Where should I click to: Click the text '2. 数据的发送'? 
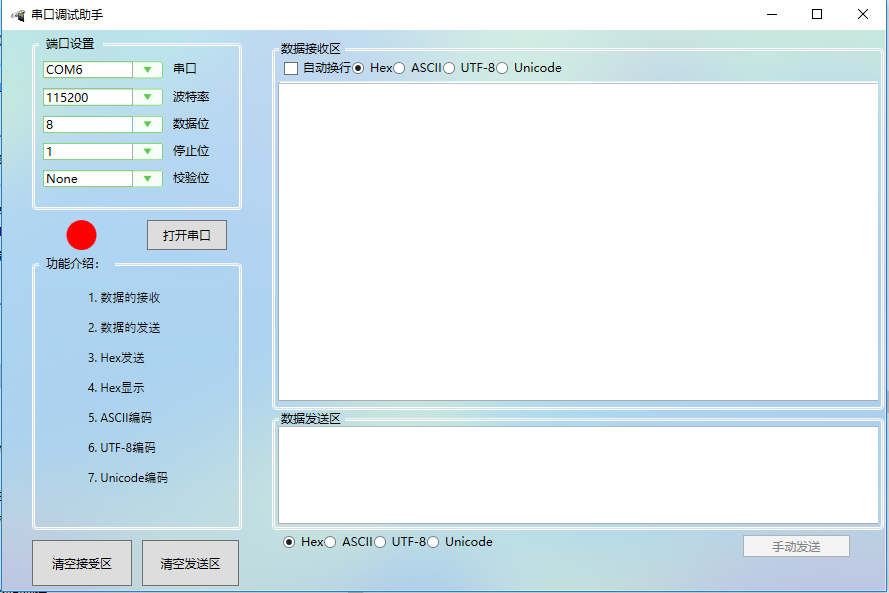click(124, 328)
